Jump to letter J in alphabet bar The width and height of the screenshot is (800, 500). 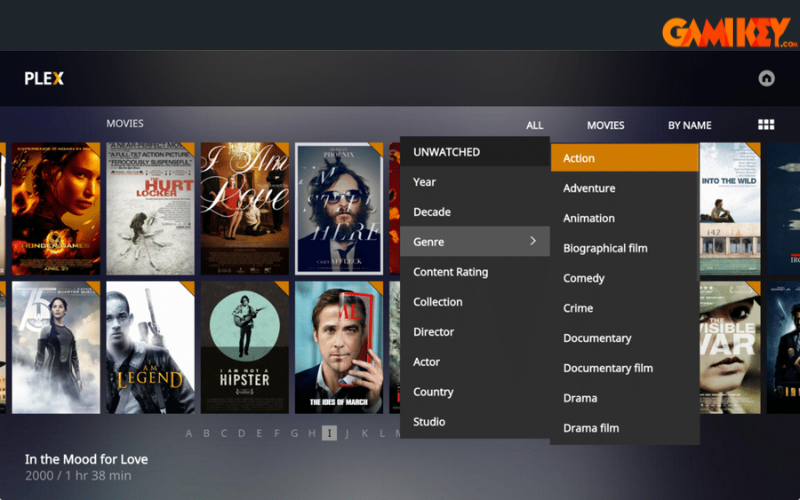(347, 433)
